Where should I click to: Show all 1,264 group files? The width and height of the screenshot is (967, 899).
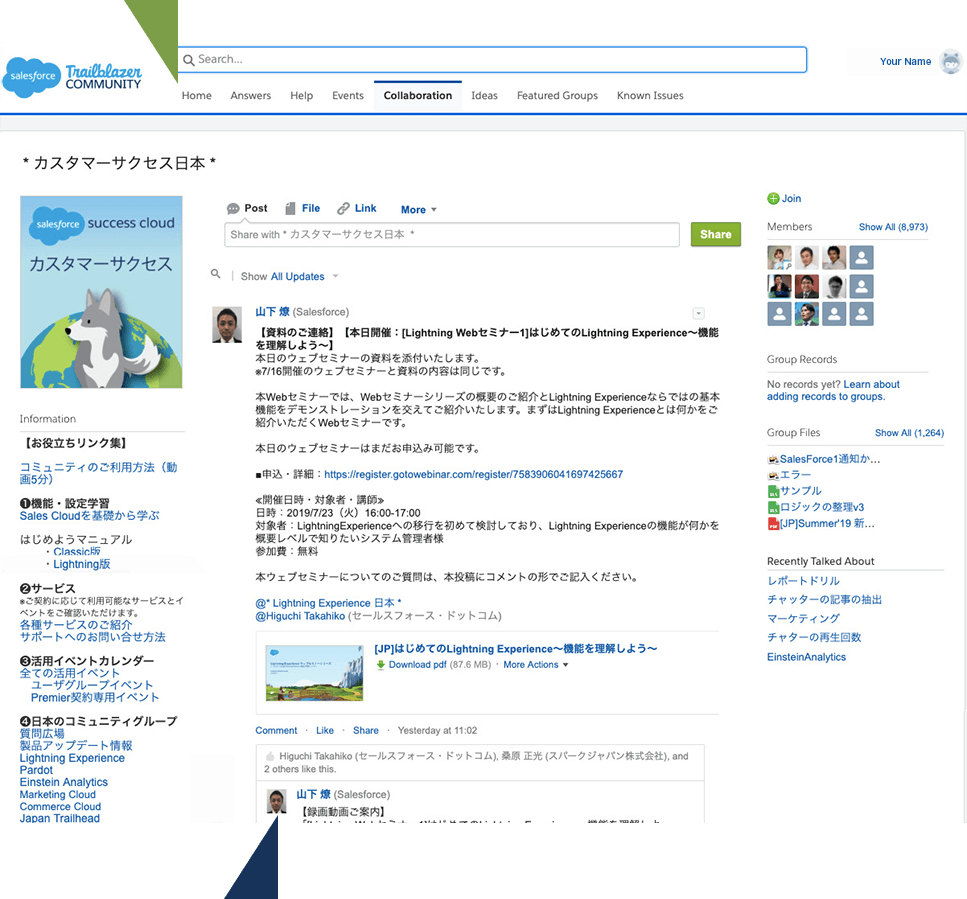point(909,433)
